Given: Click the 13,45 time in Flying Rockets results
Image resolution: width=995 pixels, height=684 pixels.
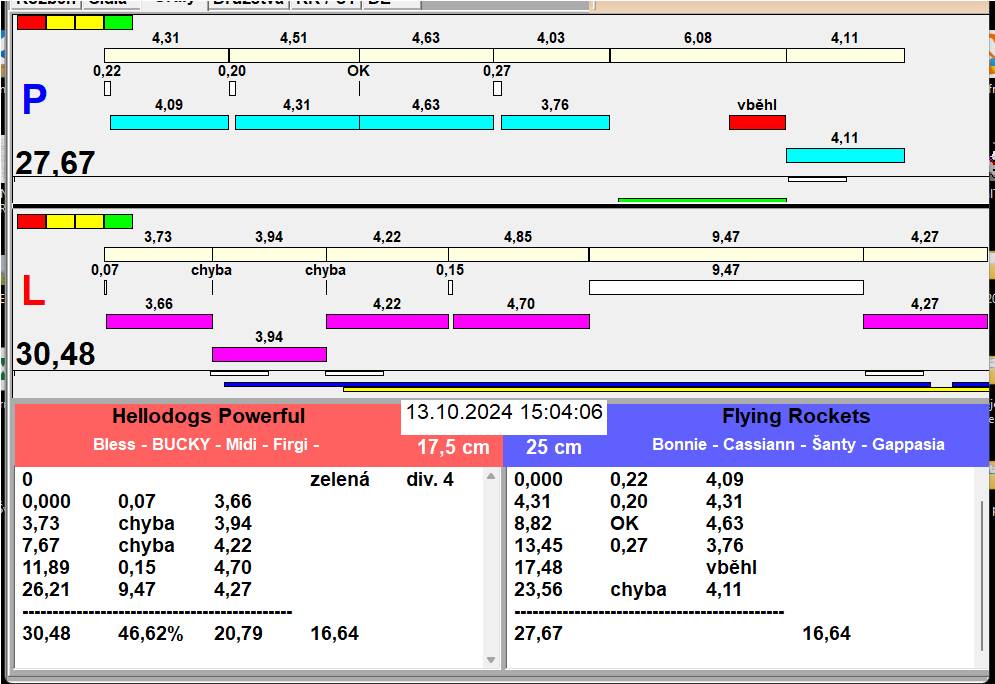Looking at the screenshot, I should coord(538,545).
